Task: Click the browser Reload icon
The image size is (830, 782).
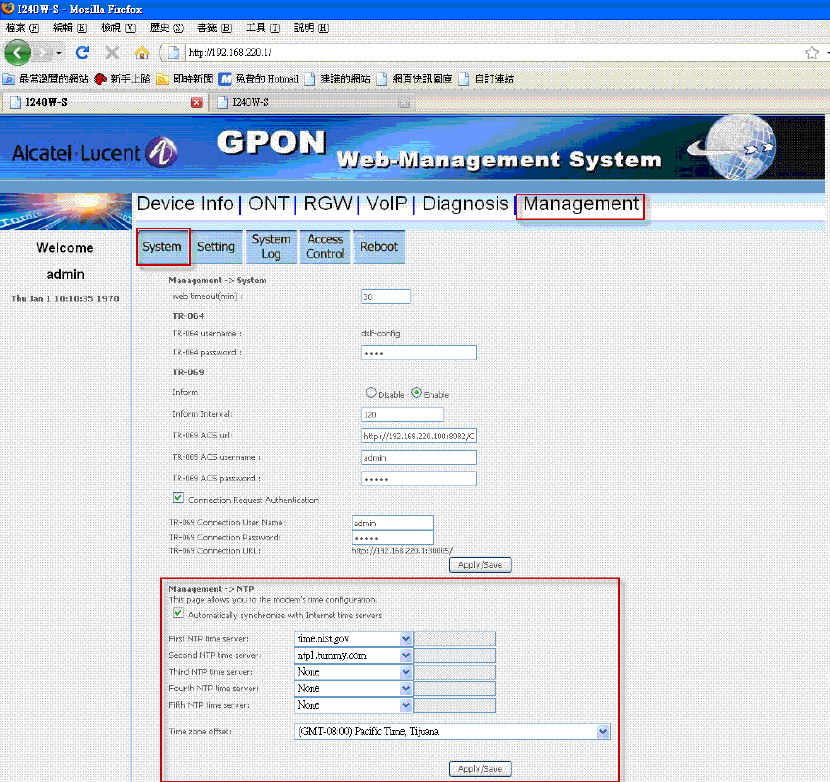Action: tap(82, 52)
